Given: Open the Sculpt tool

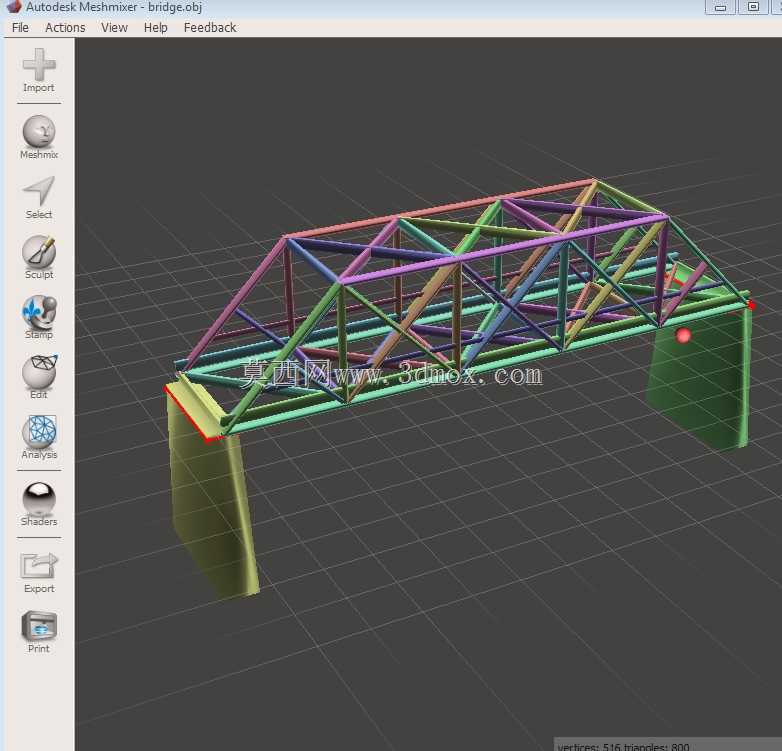Looking at the screenshot, I should point(39,257).
